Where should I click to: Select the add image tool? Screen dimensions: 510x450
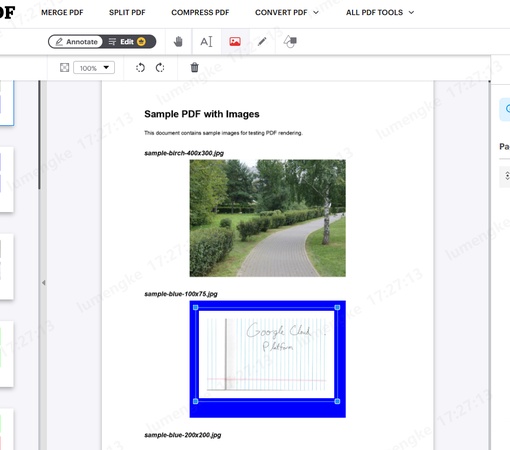tap(235, 42)
